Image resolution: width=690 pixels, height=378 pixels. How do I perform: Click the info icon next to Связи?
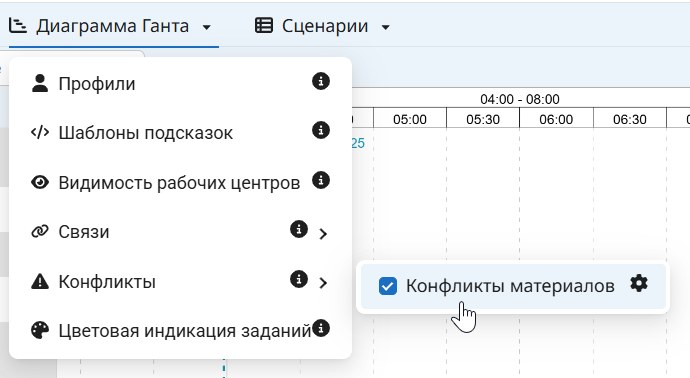tap(299, 229)
